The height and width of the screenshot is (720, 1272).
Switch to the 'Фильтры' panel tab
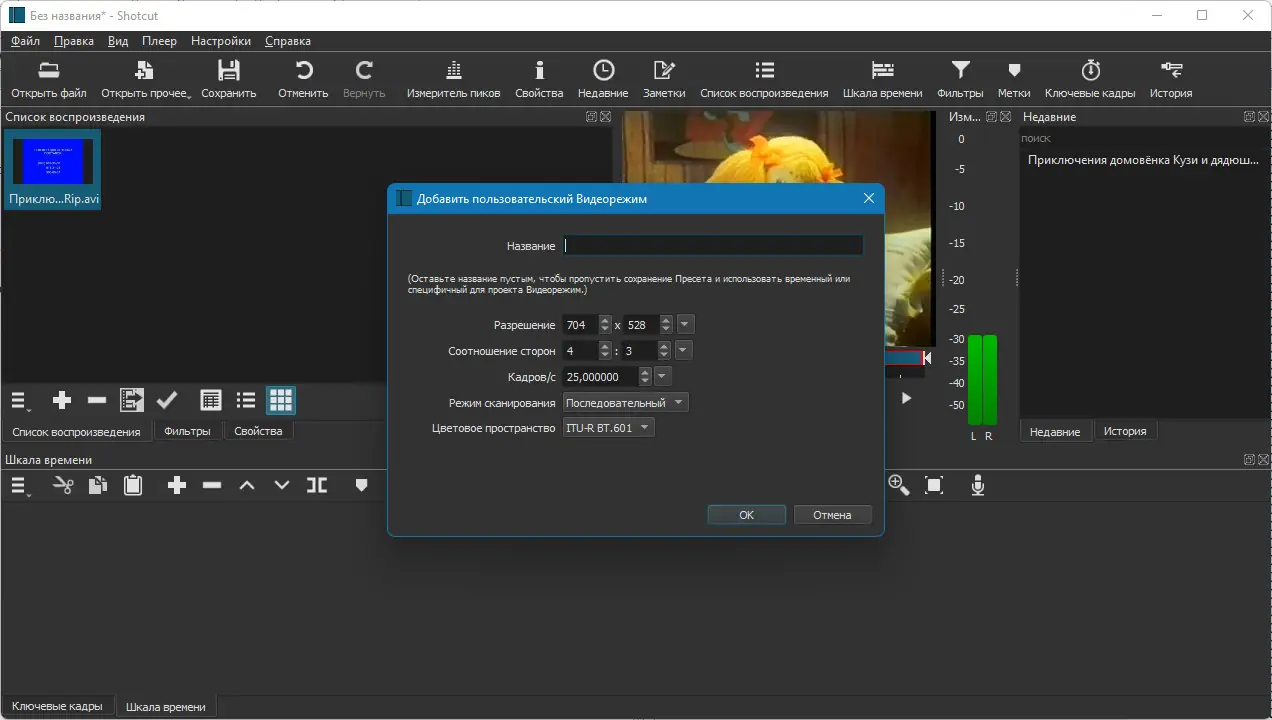pos(187,431)
